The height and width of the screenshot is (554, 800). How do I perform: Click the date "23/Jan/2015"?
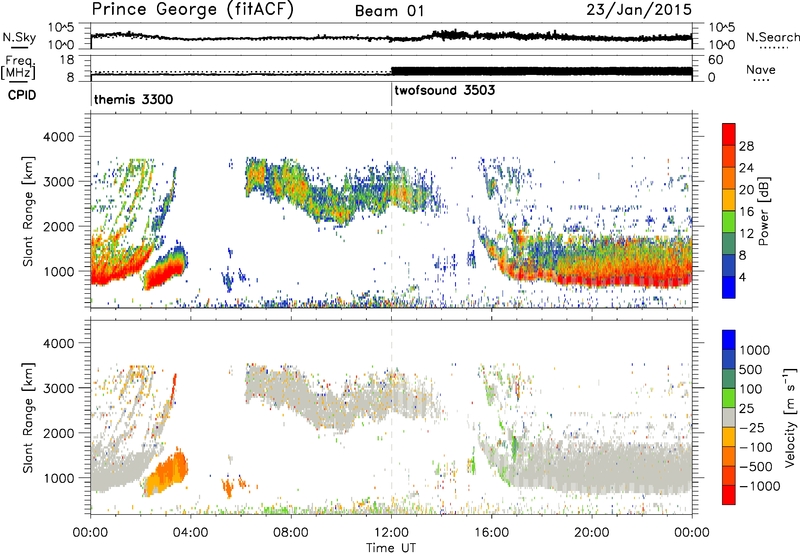pyautogui.click(x=639, y=9)
